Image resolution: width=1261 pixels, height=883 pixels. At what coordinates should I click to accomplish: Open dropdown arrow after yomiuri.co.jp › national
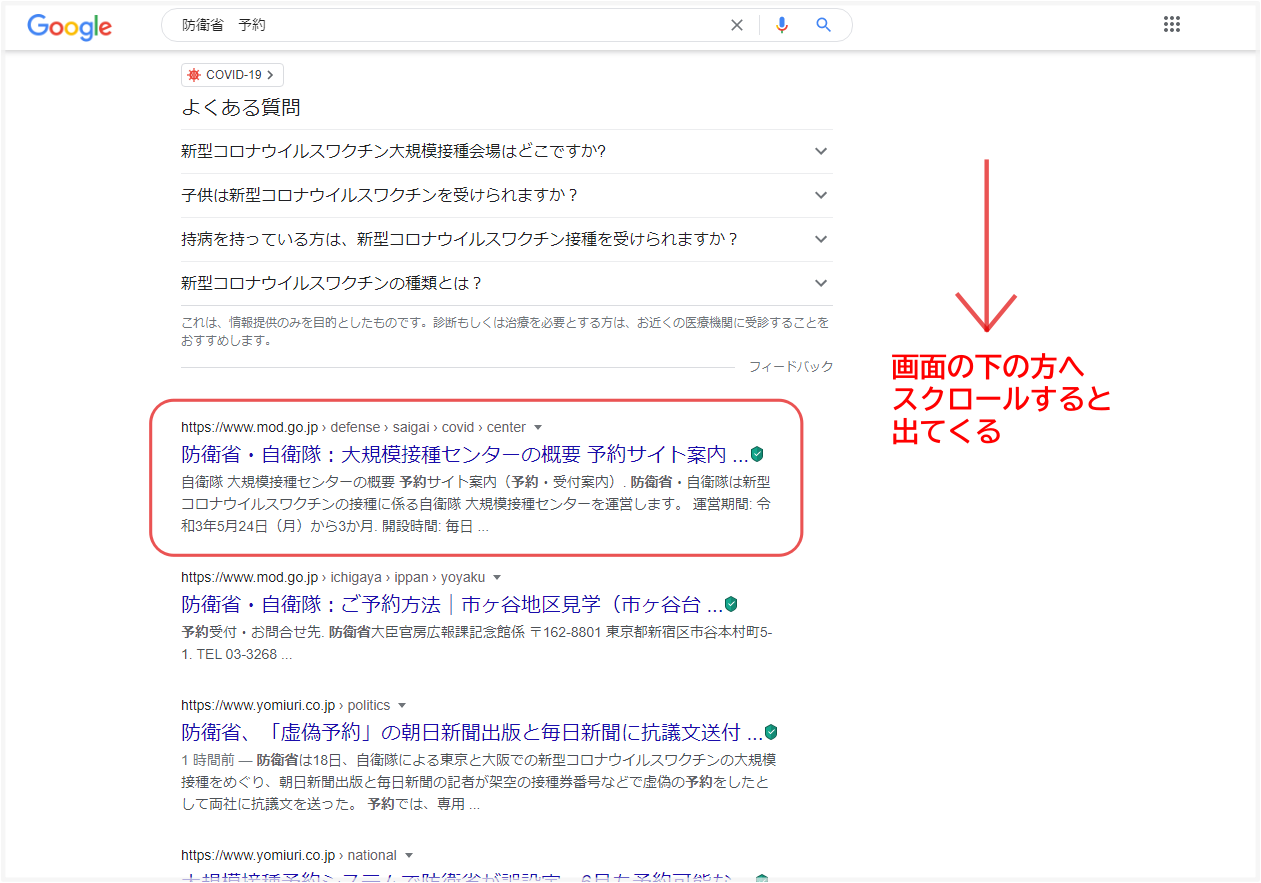(x=409, y=856)
